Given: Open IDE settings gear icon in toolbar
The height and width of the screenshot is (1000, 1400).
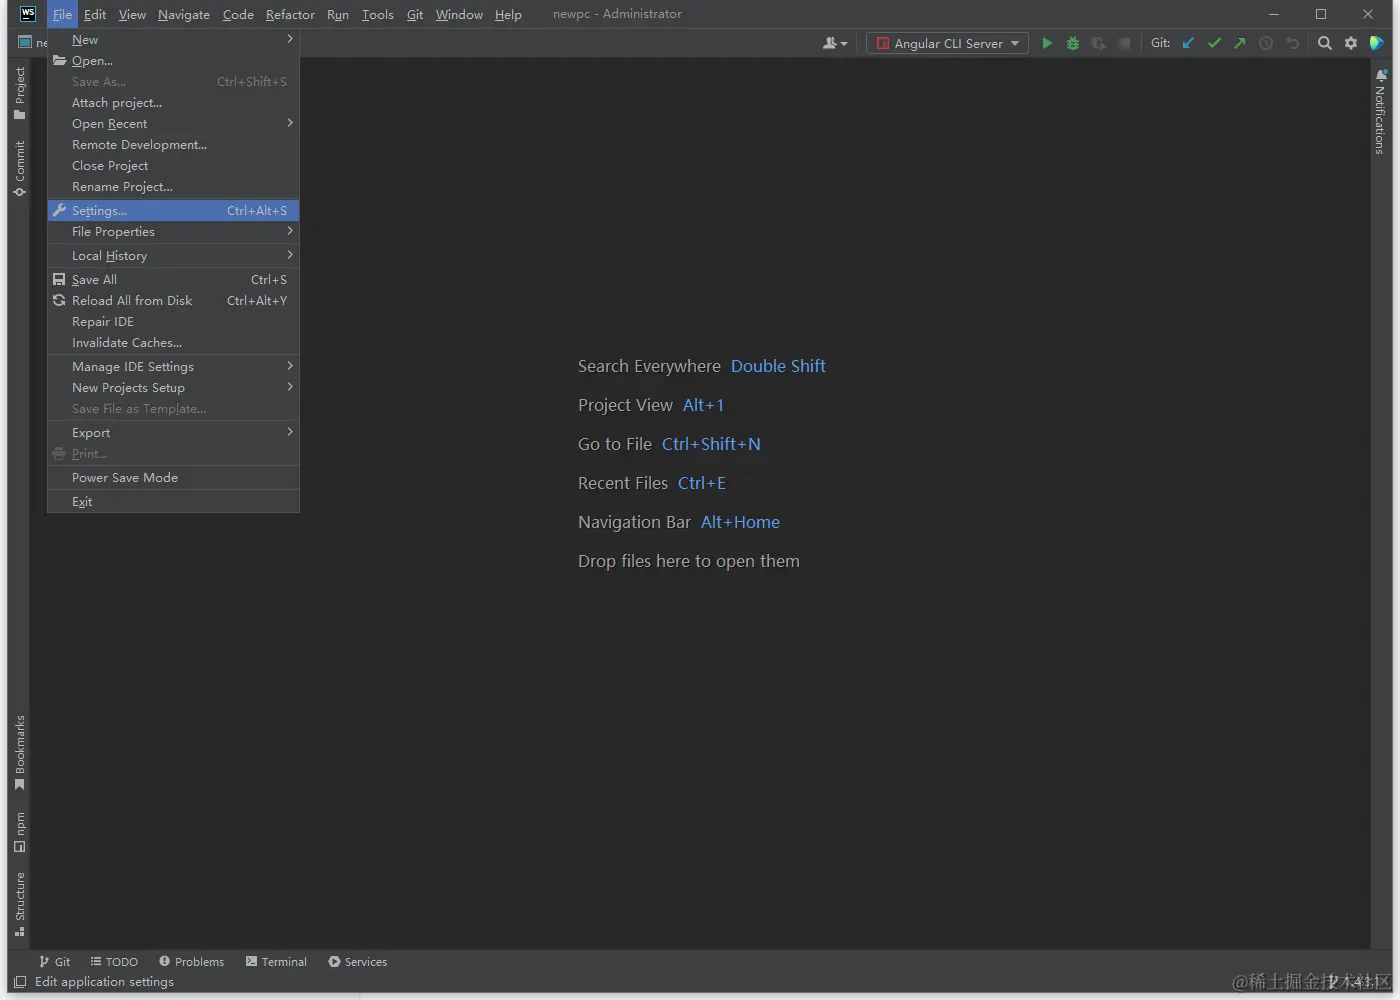Looking at the screenshot, I should tap(1351, 43).
